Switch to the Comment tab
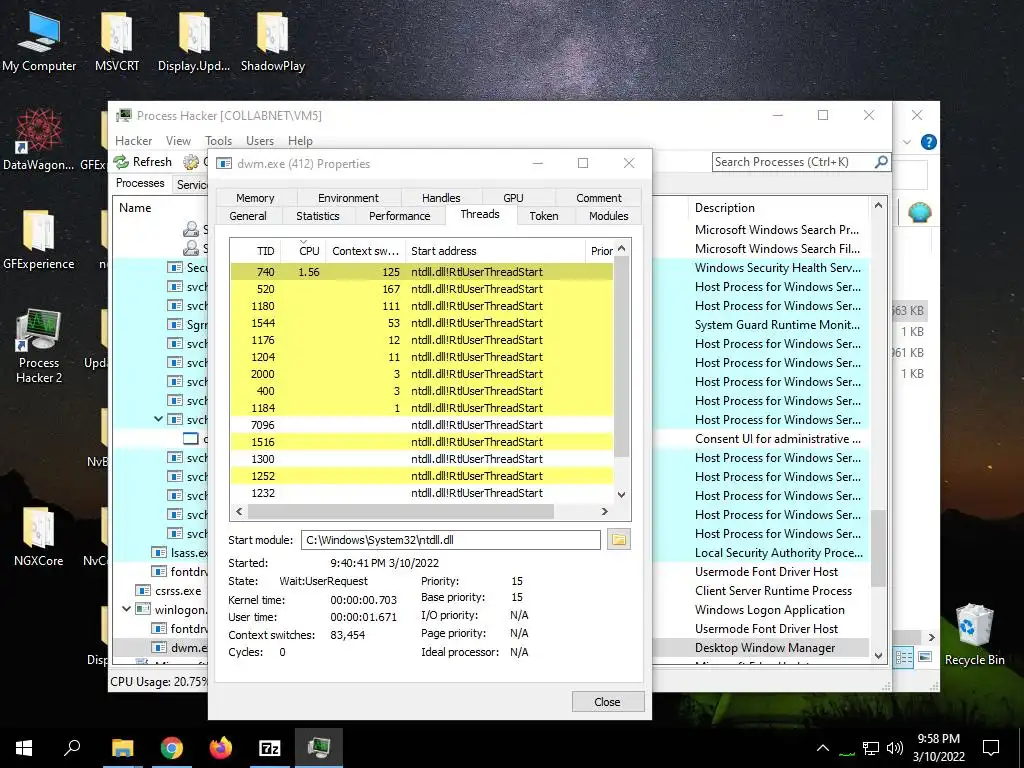1024x768 pixels. click(x=599, y=198)
